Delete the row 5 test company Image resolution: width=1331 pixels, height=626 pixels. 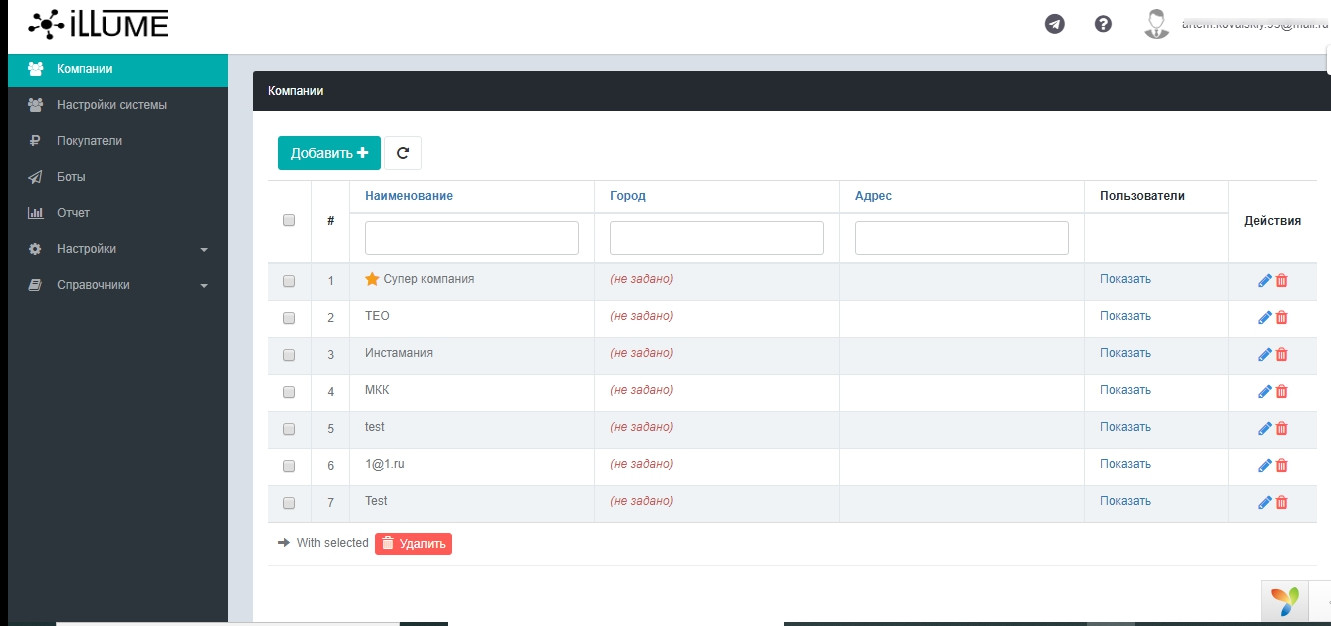[x=1282, y=429]
